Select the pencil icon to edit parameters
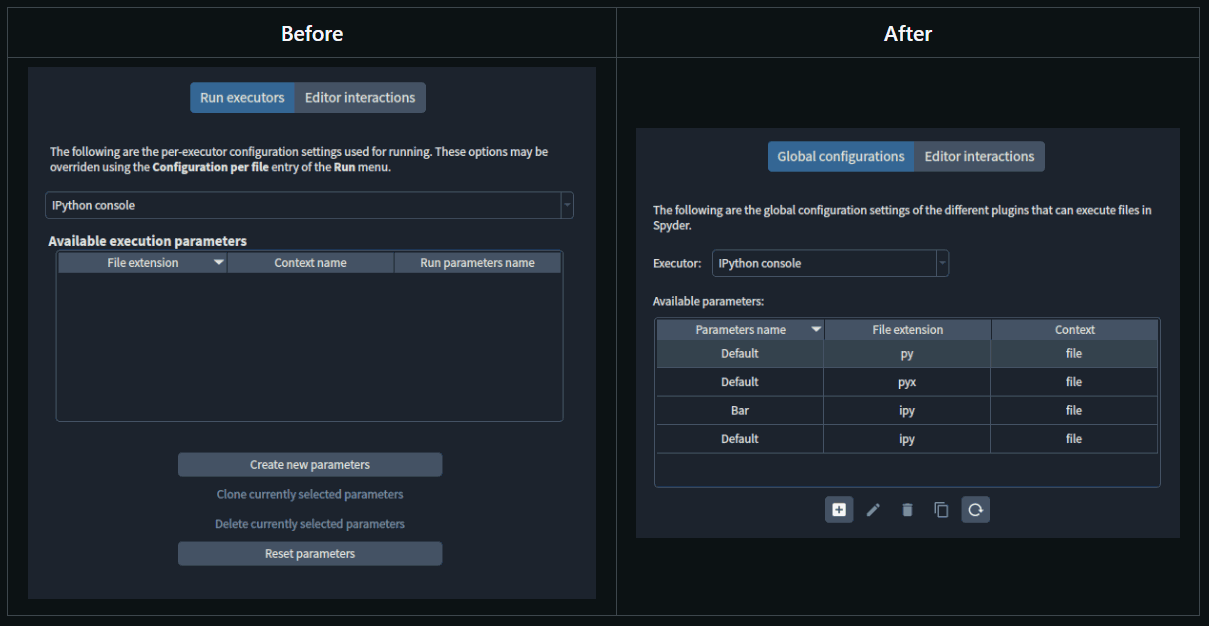The height and width of the screenshot is (626, 1209). tap(873, 509)
